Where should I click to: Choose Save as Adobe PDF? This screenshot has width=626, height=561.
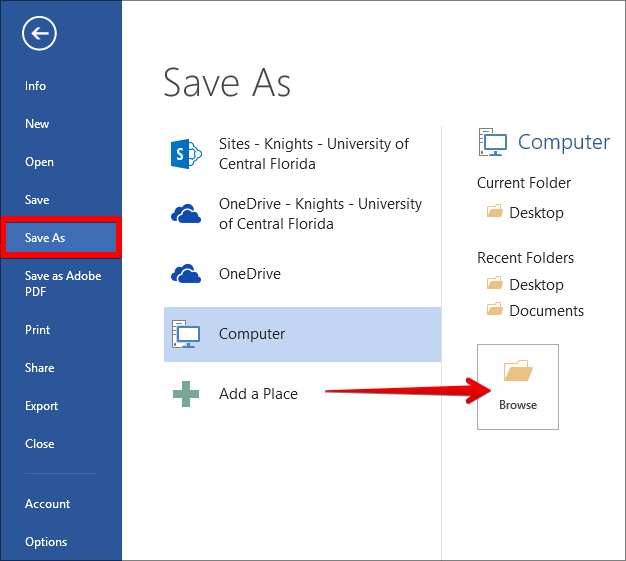[62, 283]
